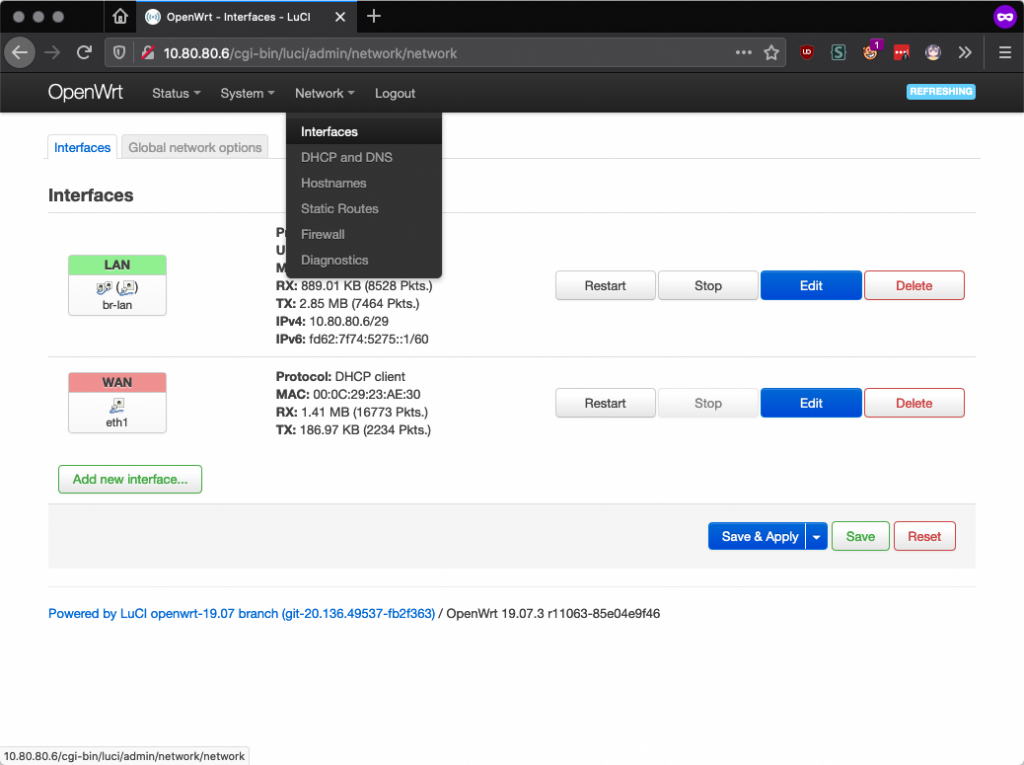
Task: Expand the Save & Apply dropdown arrow
Action: pos(816,536)
